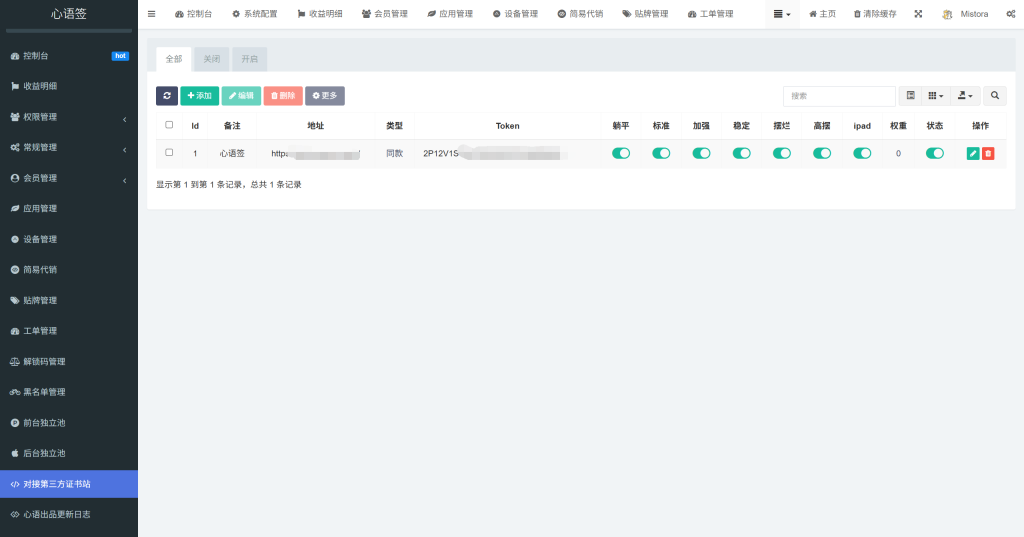Open 控制台 in top navigation
The image size is (1024, 537).
click(x=193, y=14)
